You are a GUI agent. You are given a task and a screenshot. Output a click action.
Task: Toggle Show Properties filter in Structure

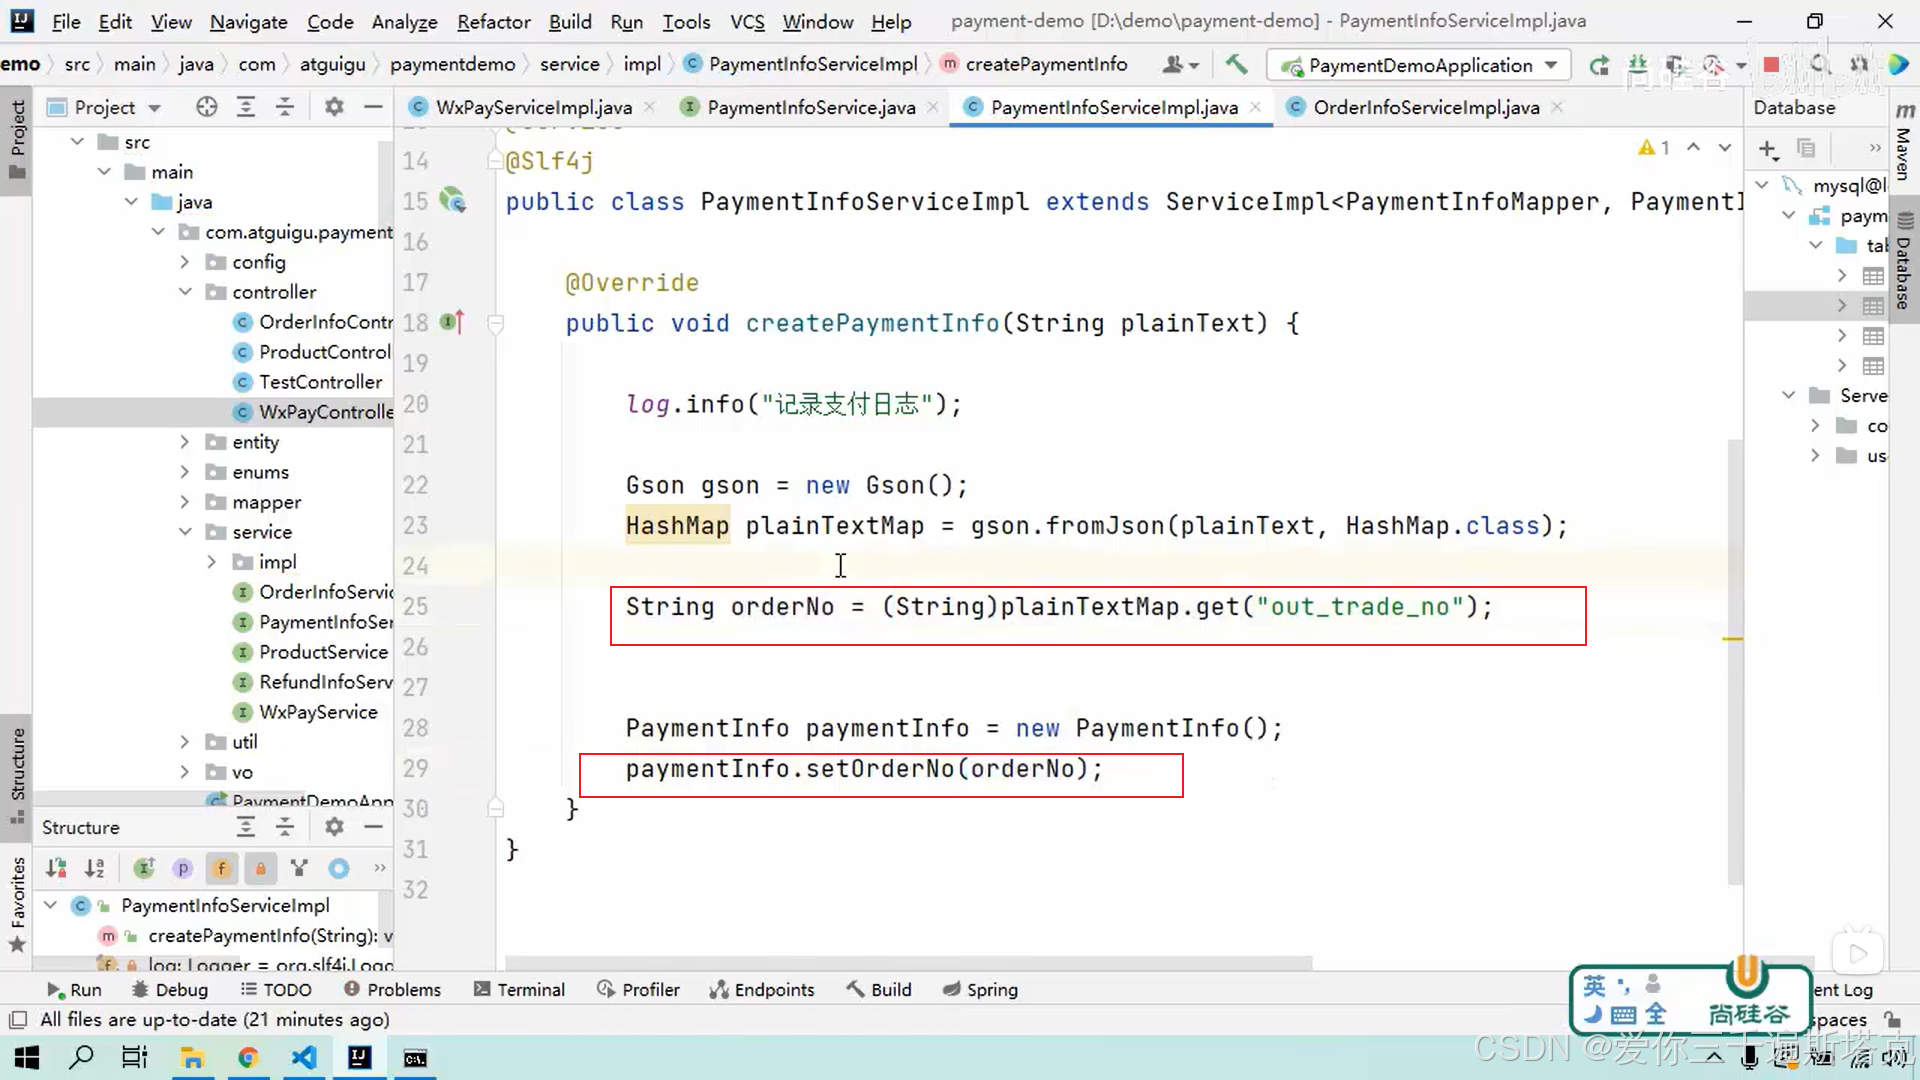click(182, 868)
